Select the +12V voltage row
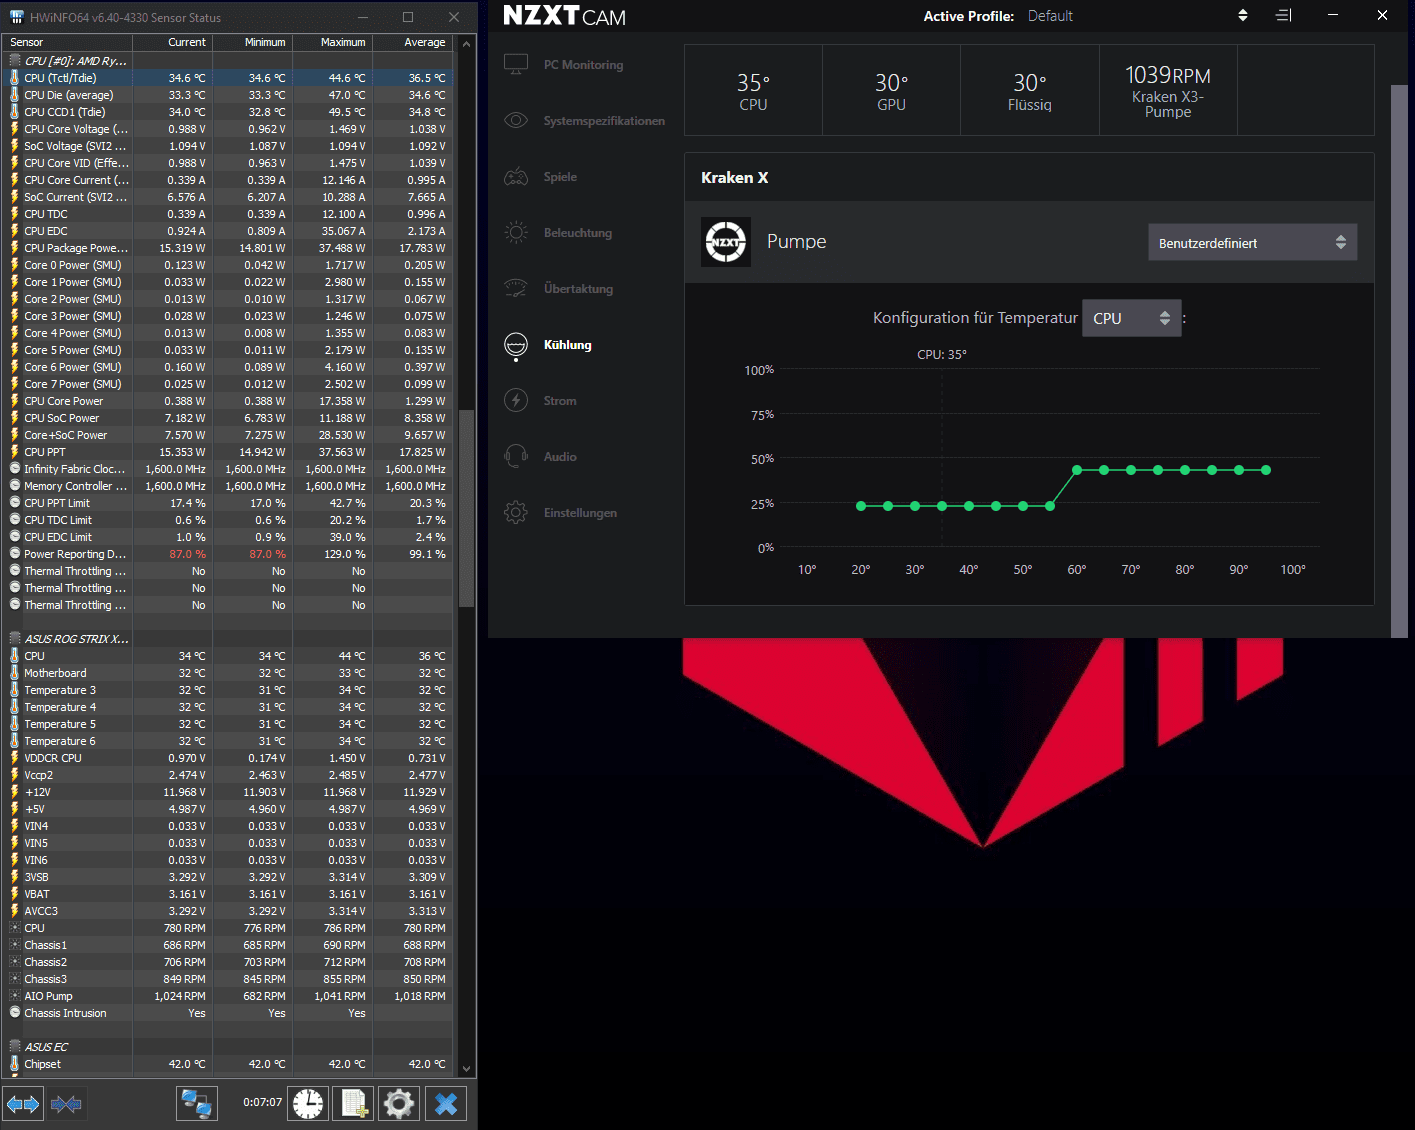Screen dimensions: 1415x1130 pos(228,792)
